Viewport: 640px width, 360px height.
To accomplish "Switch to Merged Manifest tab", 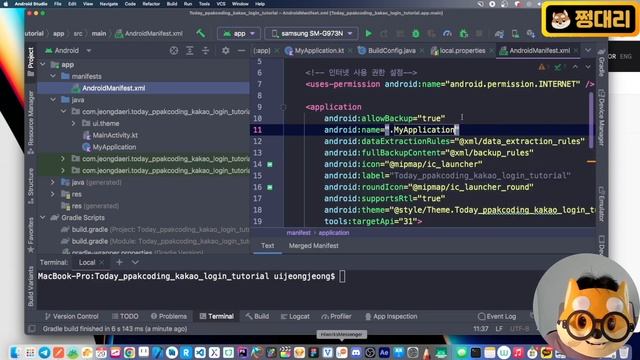I will 313,246.
